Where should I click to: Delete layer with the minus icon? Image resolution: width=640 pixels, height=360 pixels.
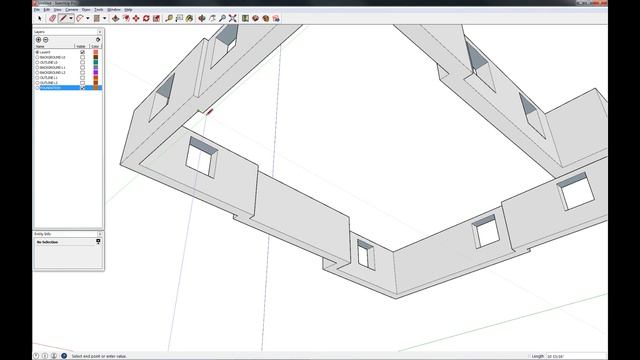[x=46, y=40]
